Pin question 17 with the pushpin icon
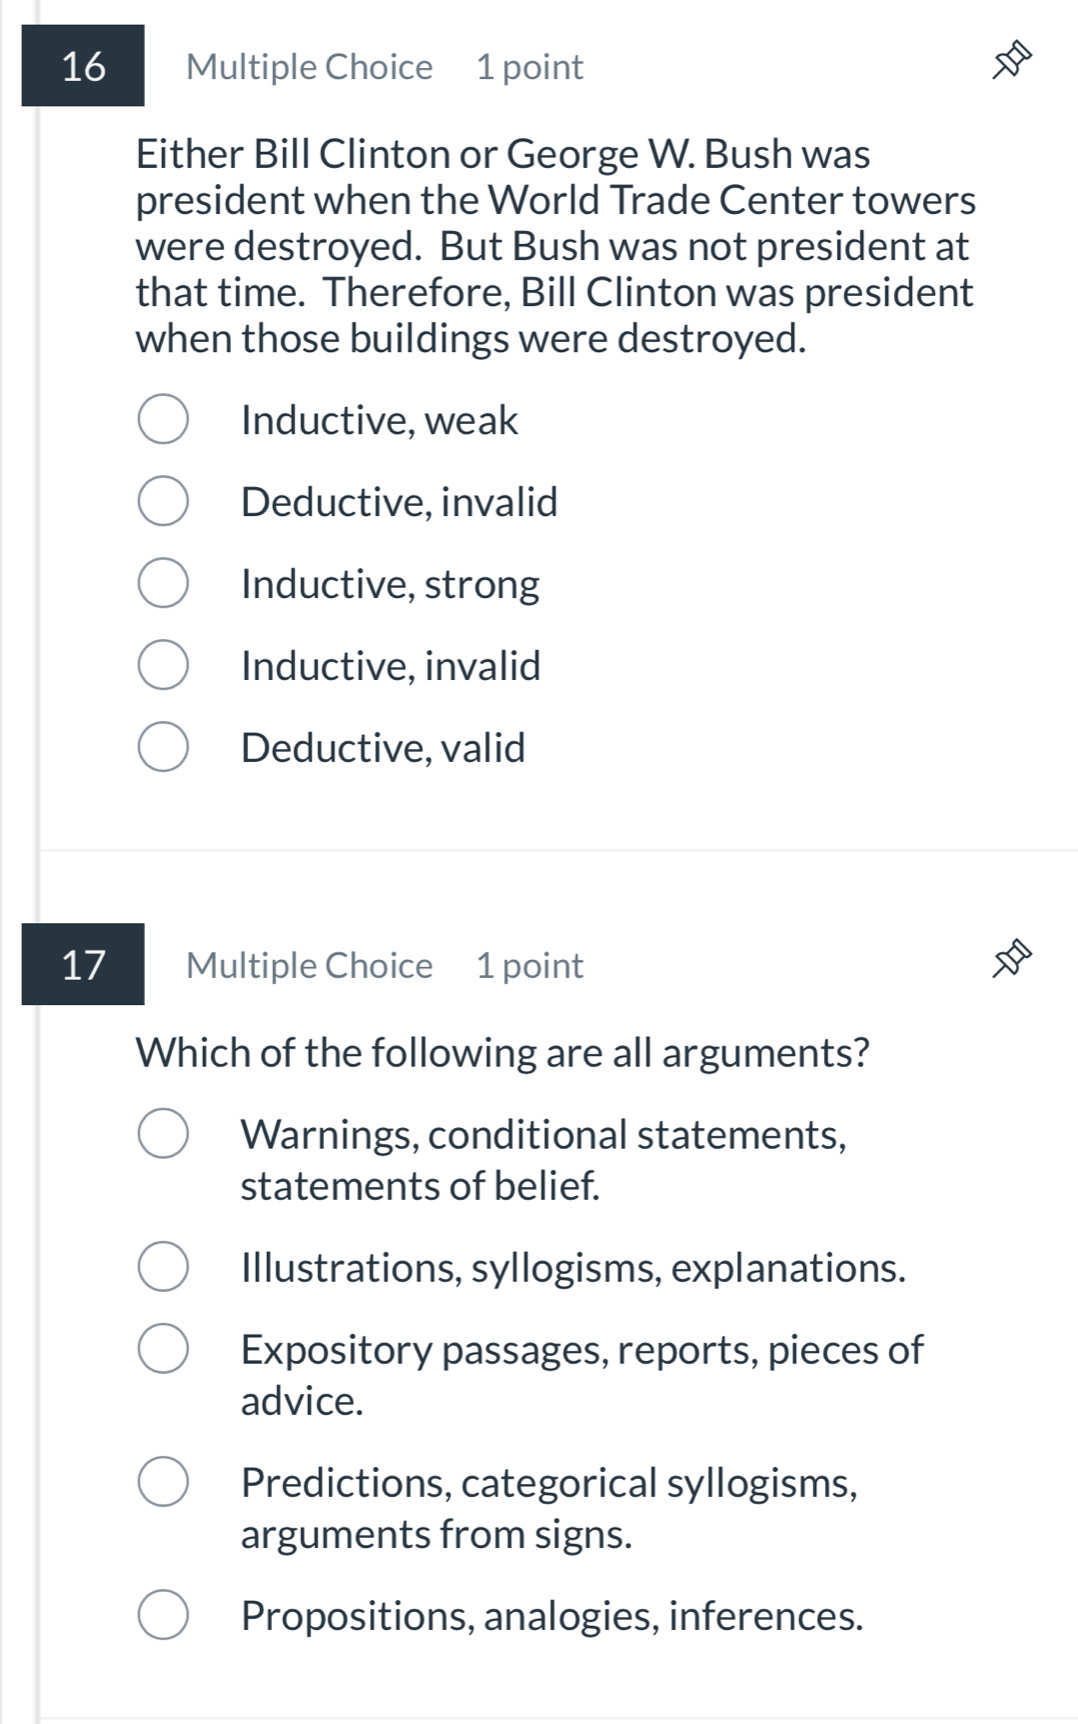 coord(1010,959)
